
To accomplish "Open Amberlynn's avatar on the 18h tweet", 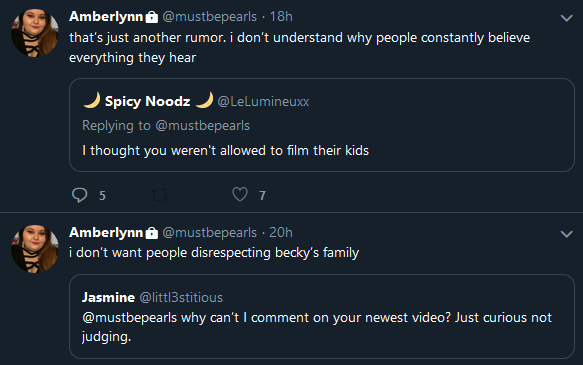I will point(35,33).
